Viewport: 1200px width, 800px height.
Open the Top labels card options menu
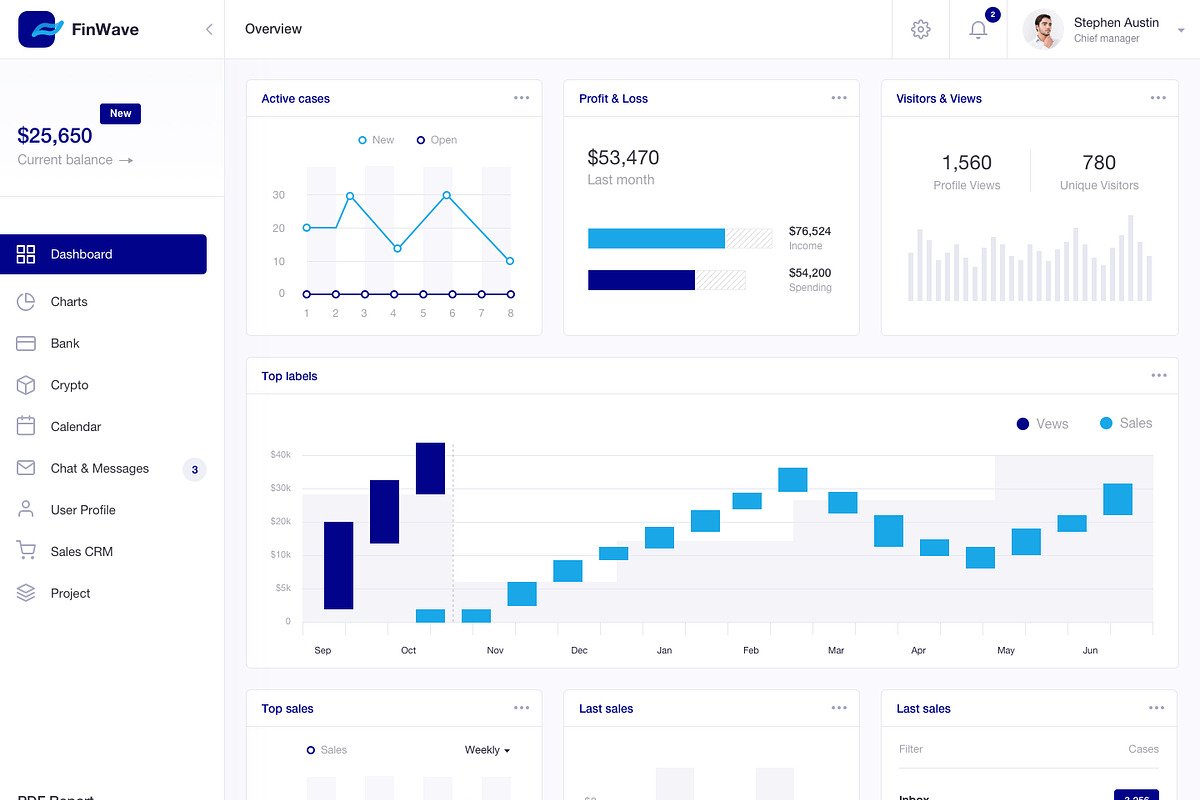[1158, 375]
